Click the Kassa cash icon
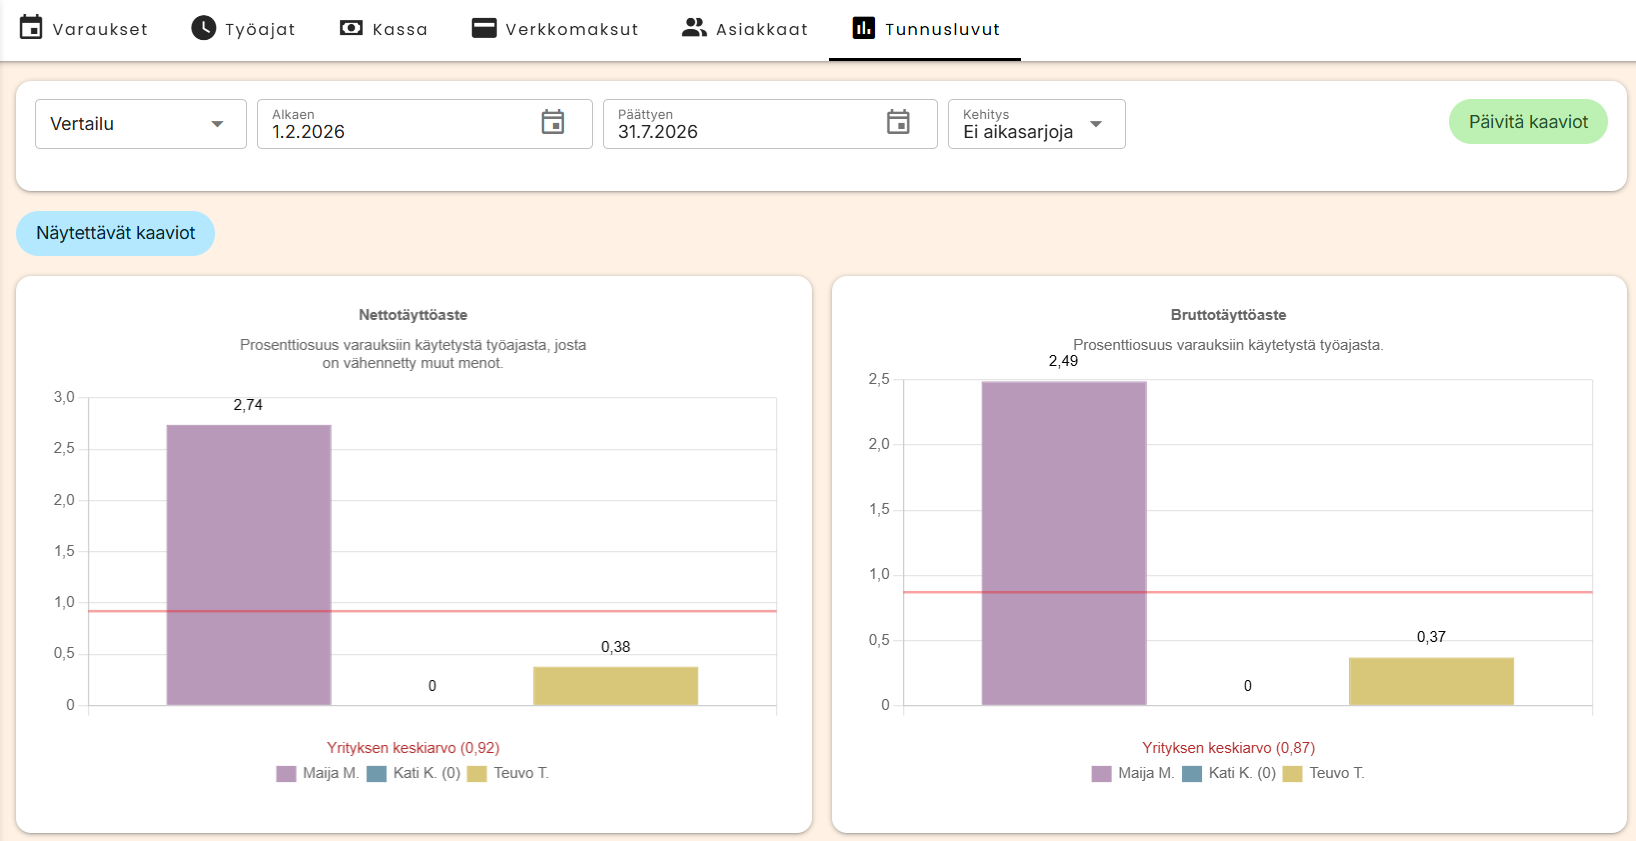Image resolution: width=1636 pixels, height=841 pixels. tap(351, 28)
